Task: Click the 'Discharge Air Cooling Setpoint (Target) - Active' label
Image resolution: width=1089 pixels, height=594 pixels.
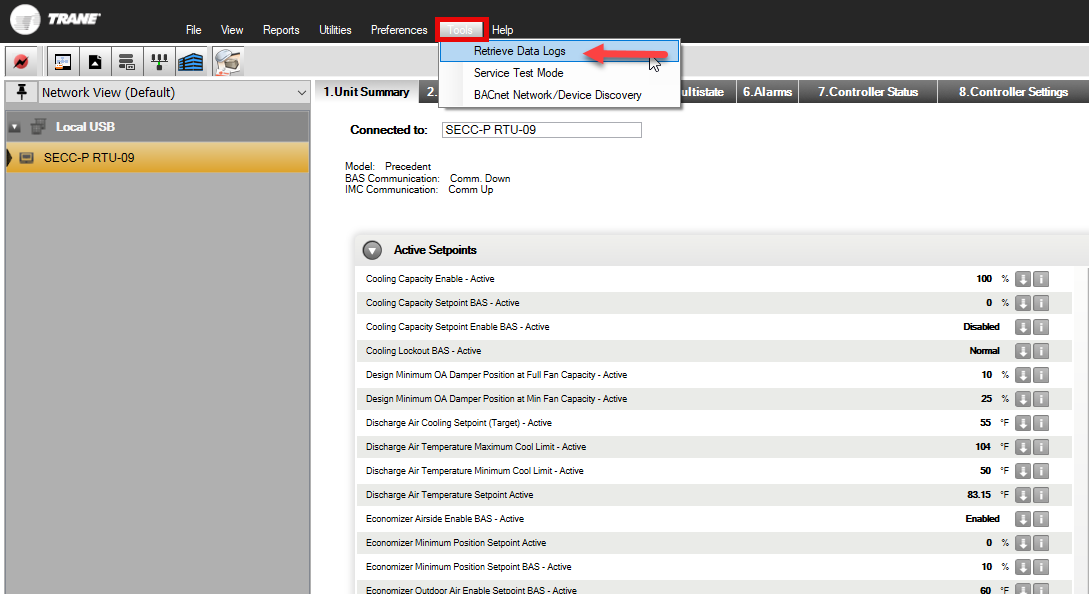Action: (458, 423)
